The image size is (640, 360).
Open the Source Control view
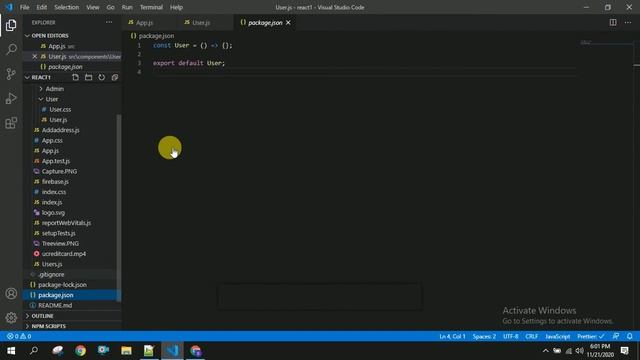click(x=11, y=74)
